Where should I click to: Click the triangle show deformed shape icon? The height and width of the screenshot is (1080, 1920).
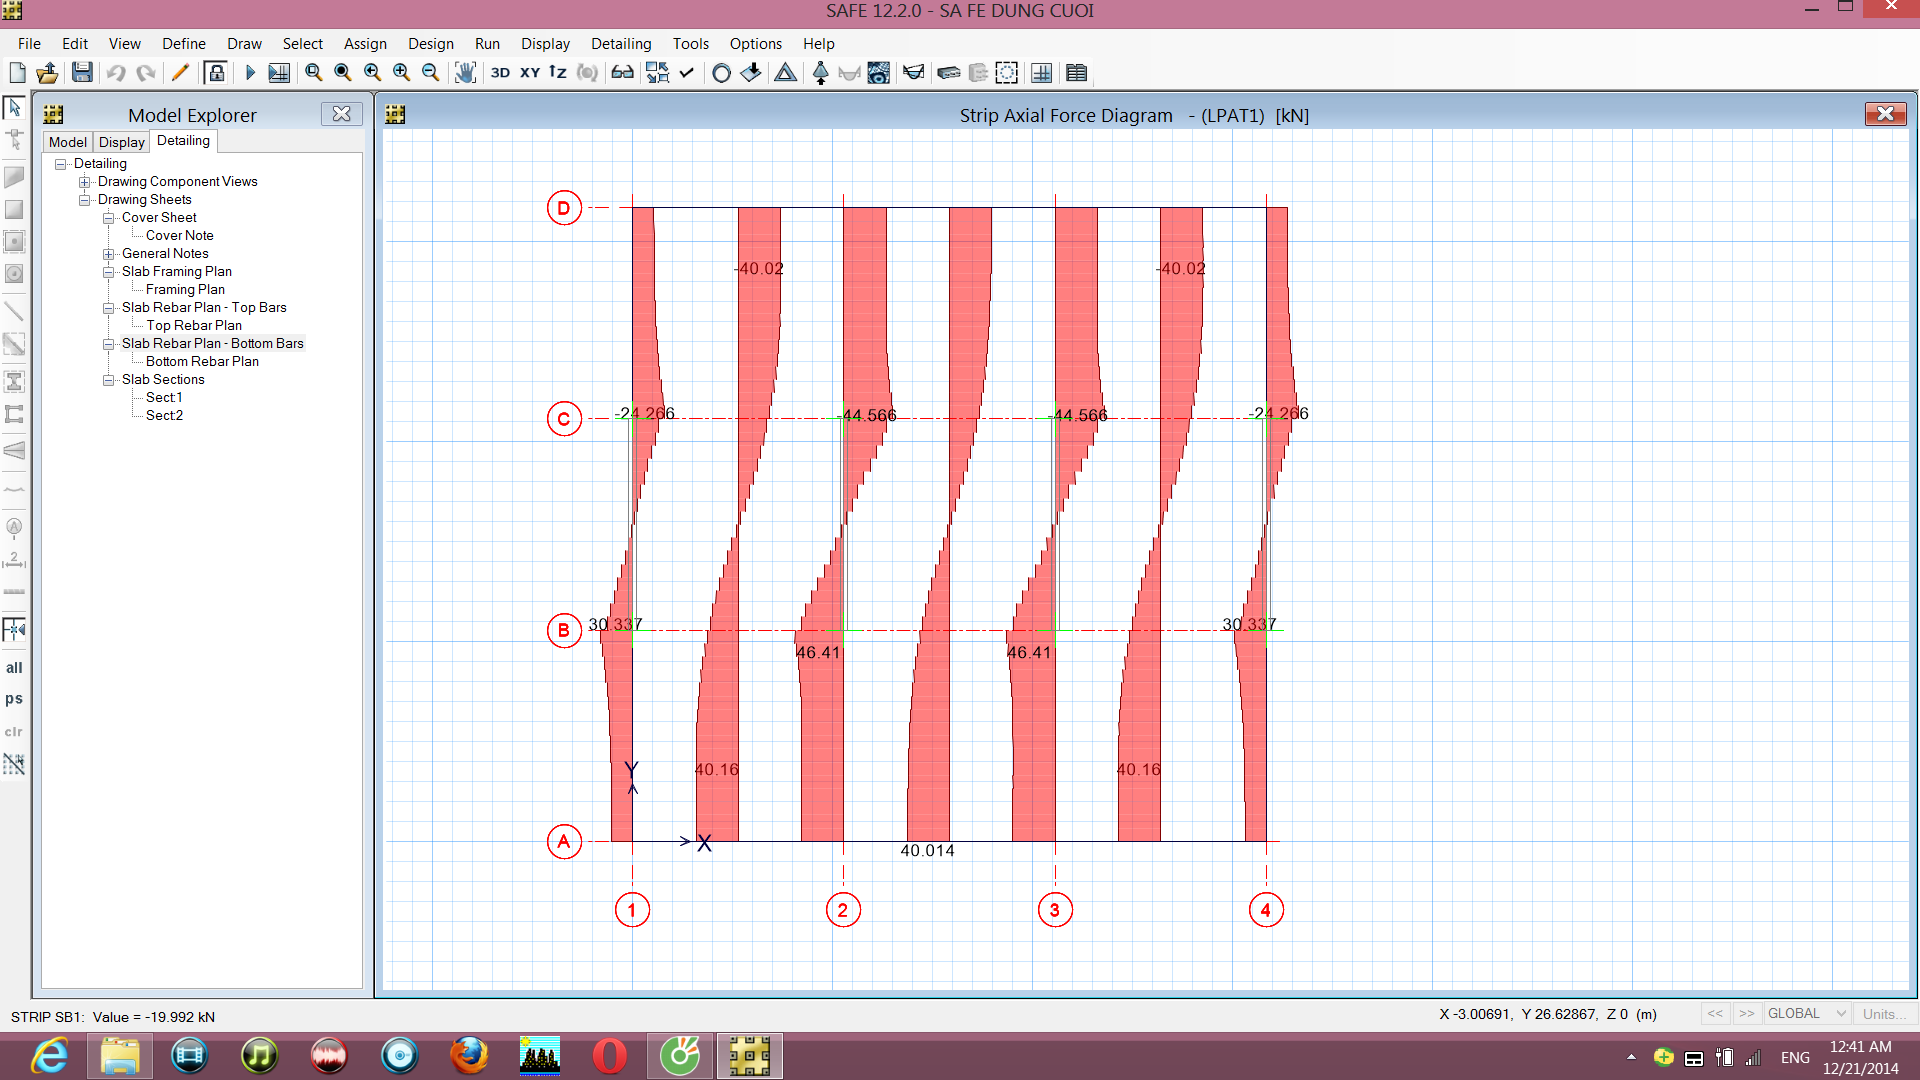pyautogui.click(x=786, y=73)
